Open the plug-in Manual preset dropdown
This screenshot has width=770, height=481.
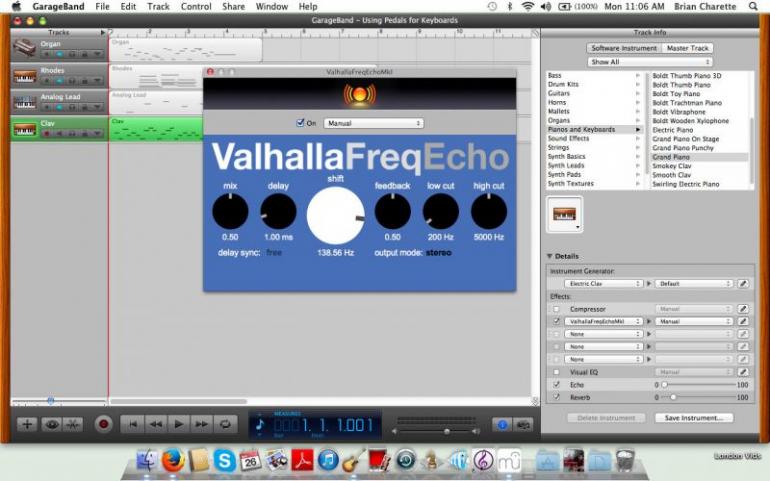373,123
